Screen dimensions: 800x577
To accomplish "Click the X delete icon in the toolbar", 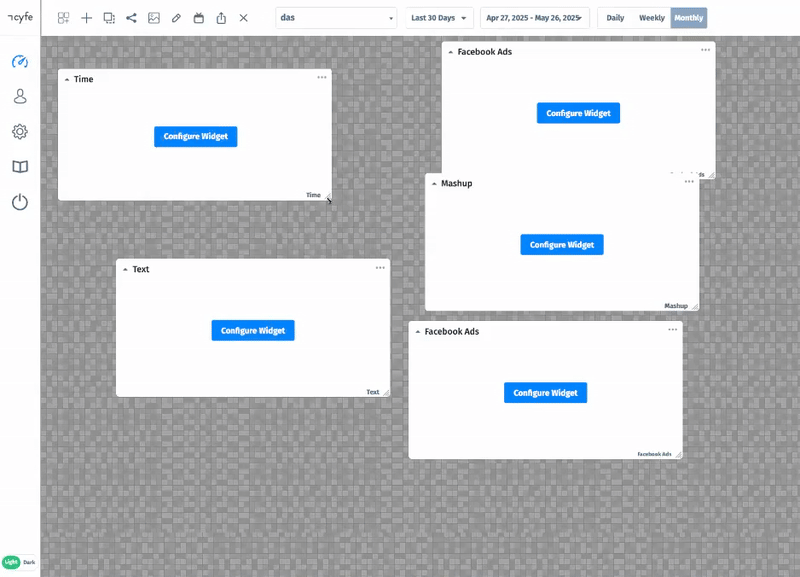I will pyautogui.click(x=243, y=18).
